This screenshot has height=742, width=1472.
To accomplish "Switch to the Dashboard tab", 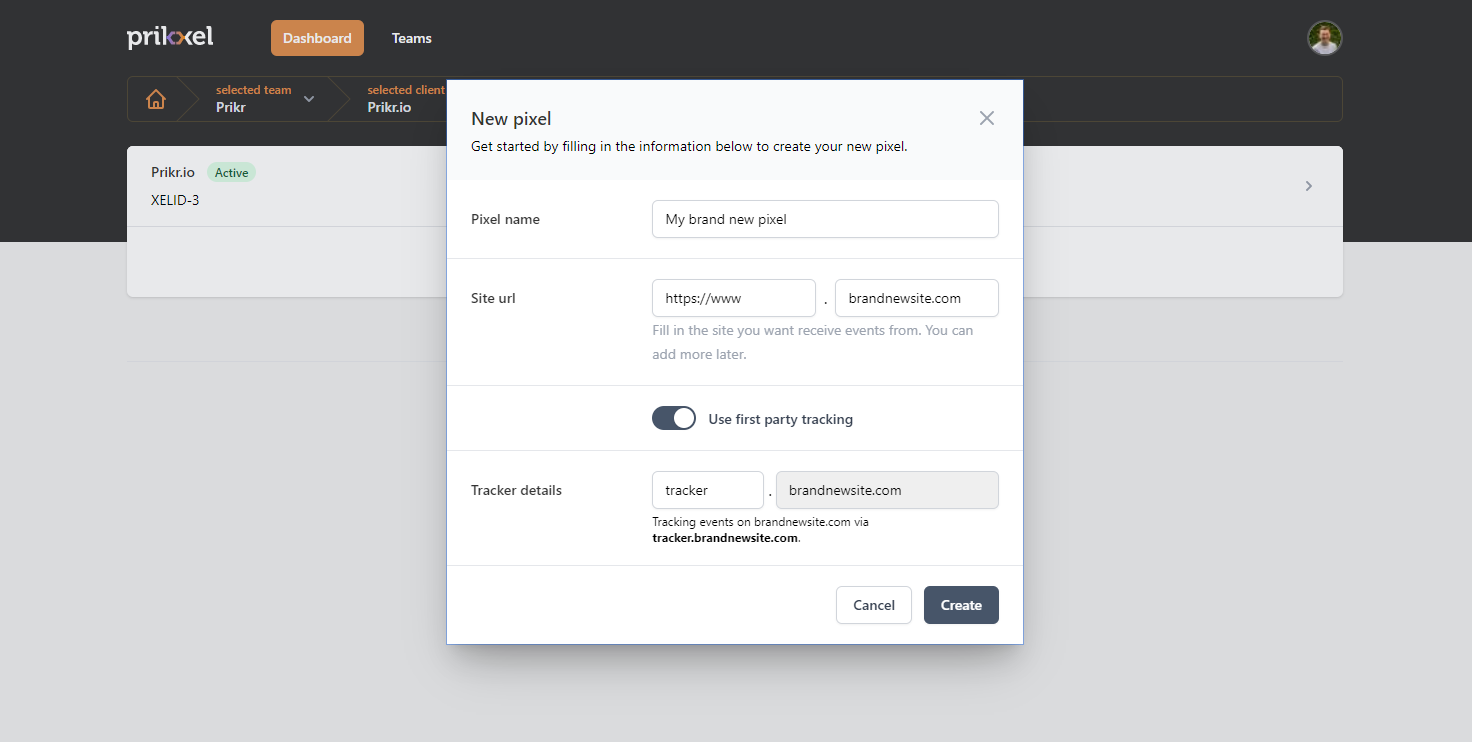I will point(317,38).
